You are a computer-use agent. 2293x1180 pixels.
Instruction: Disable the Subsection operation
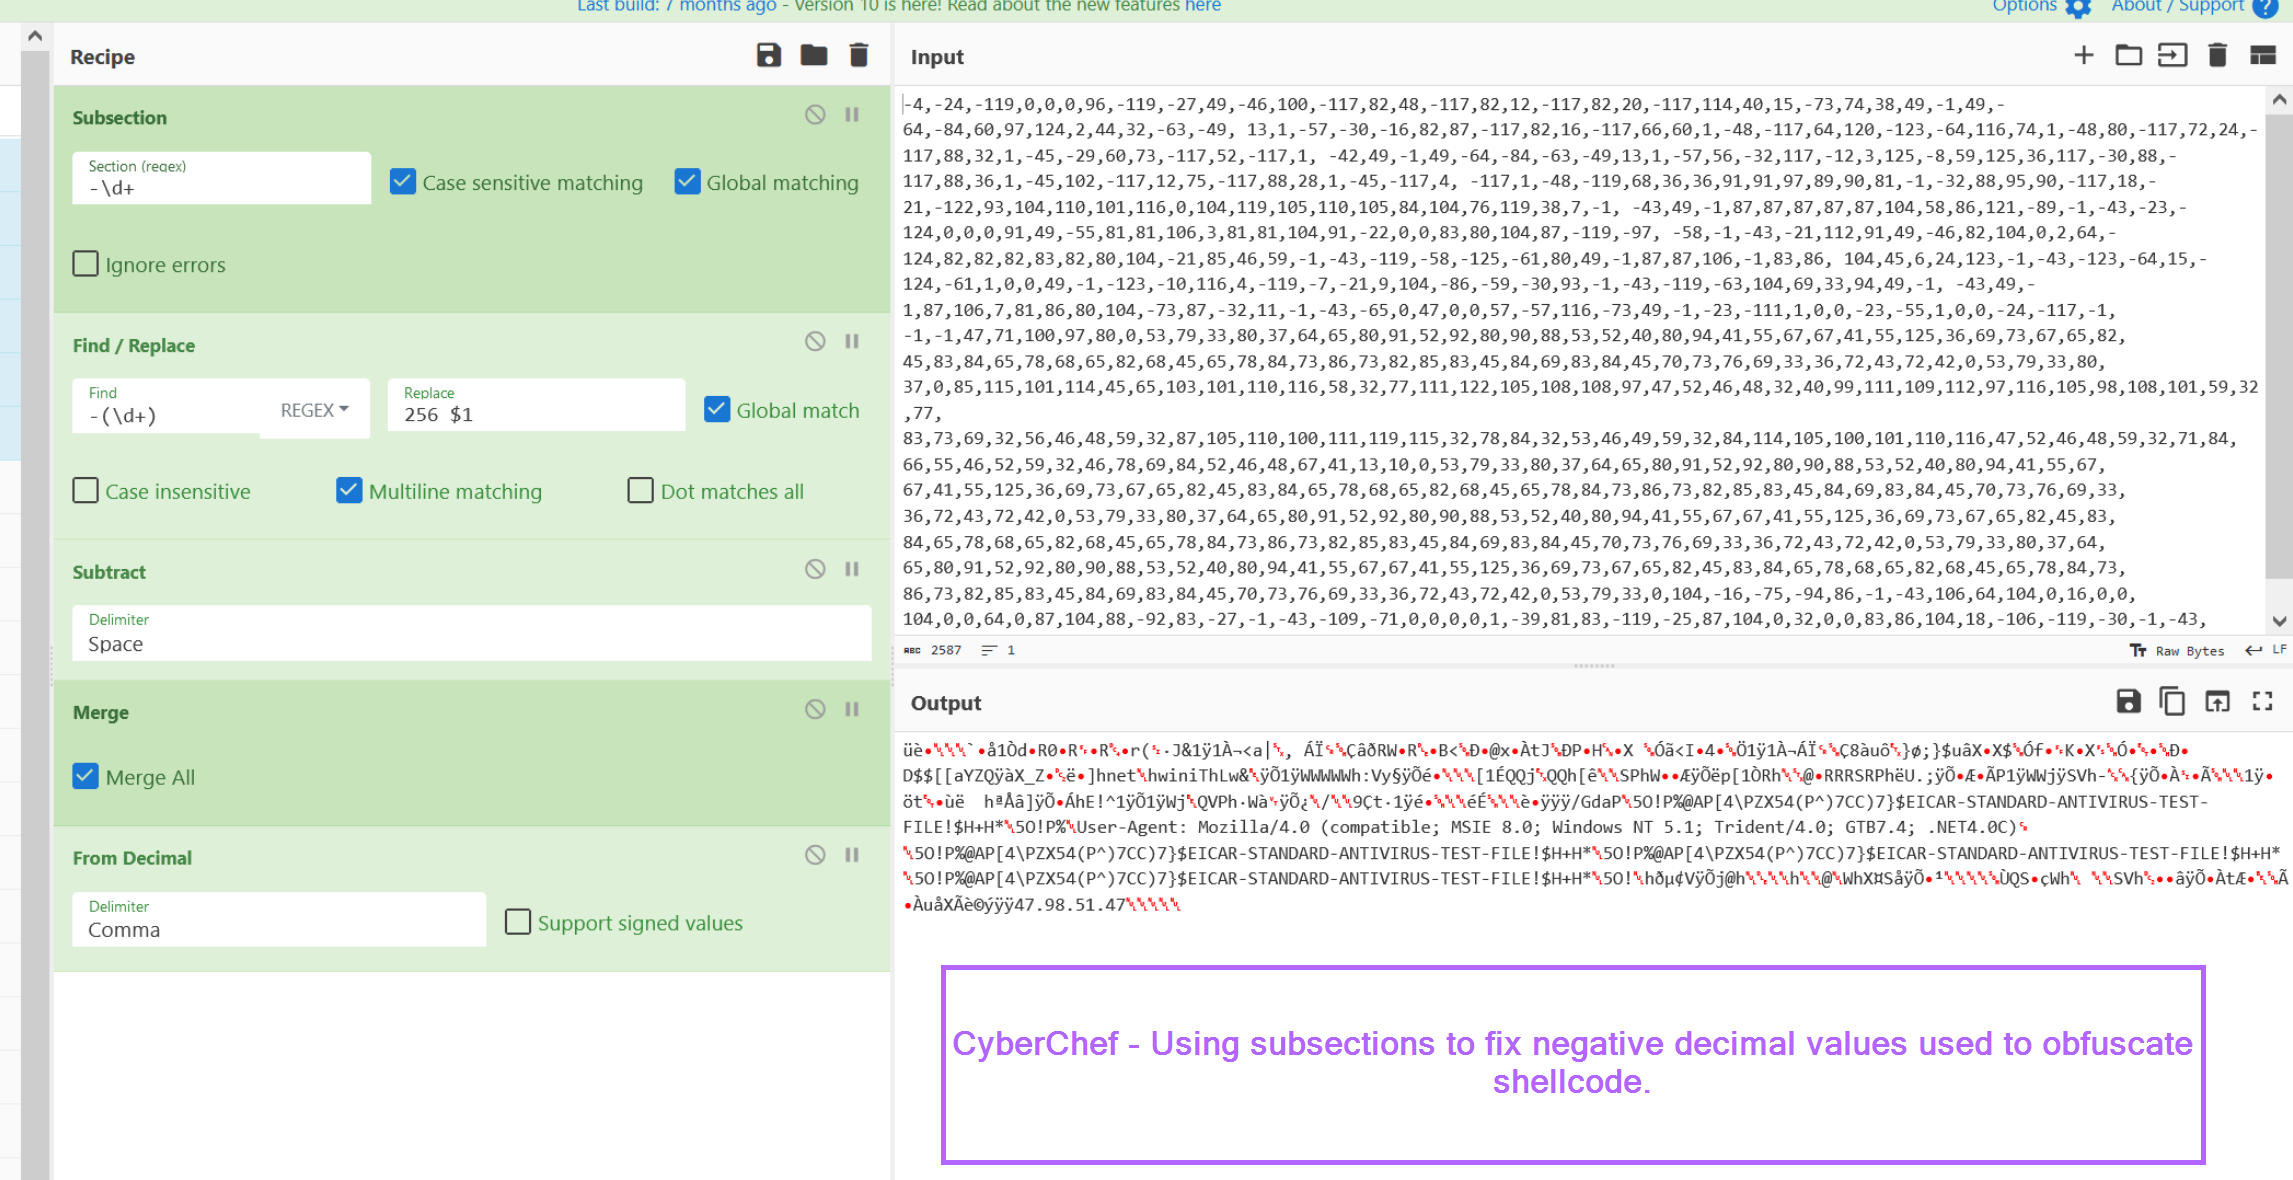click(x=815, y=115)
